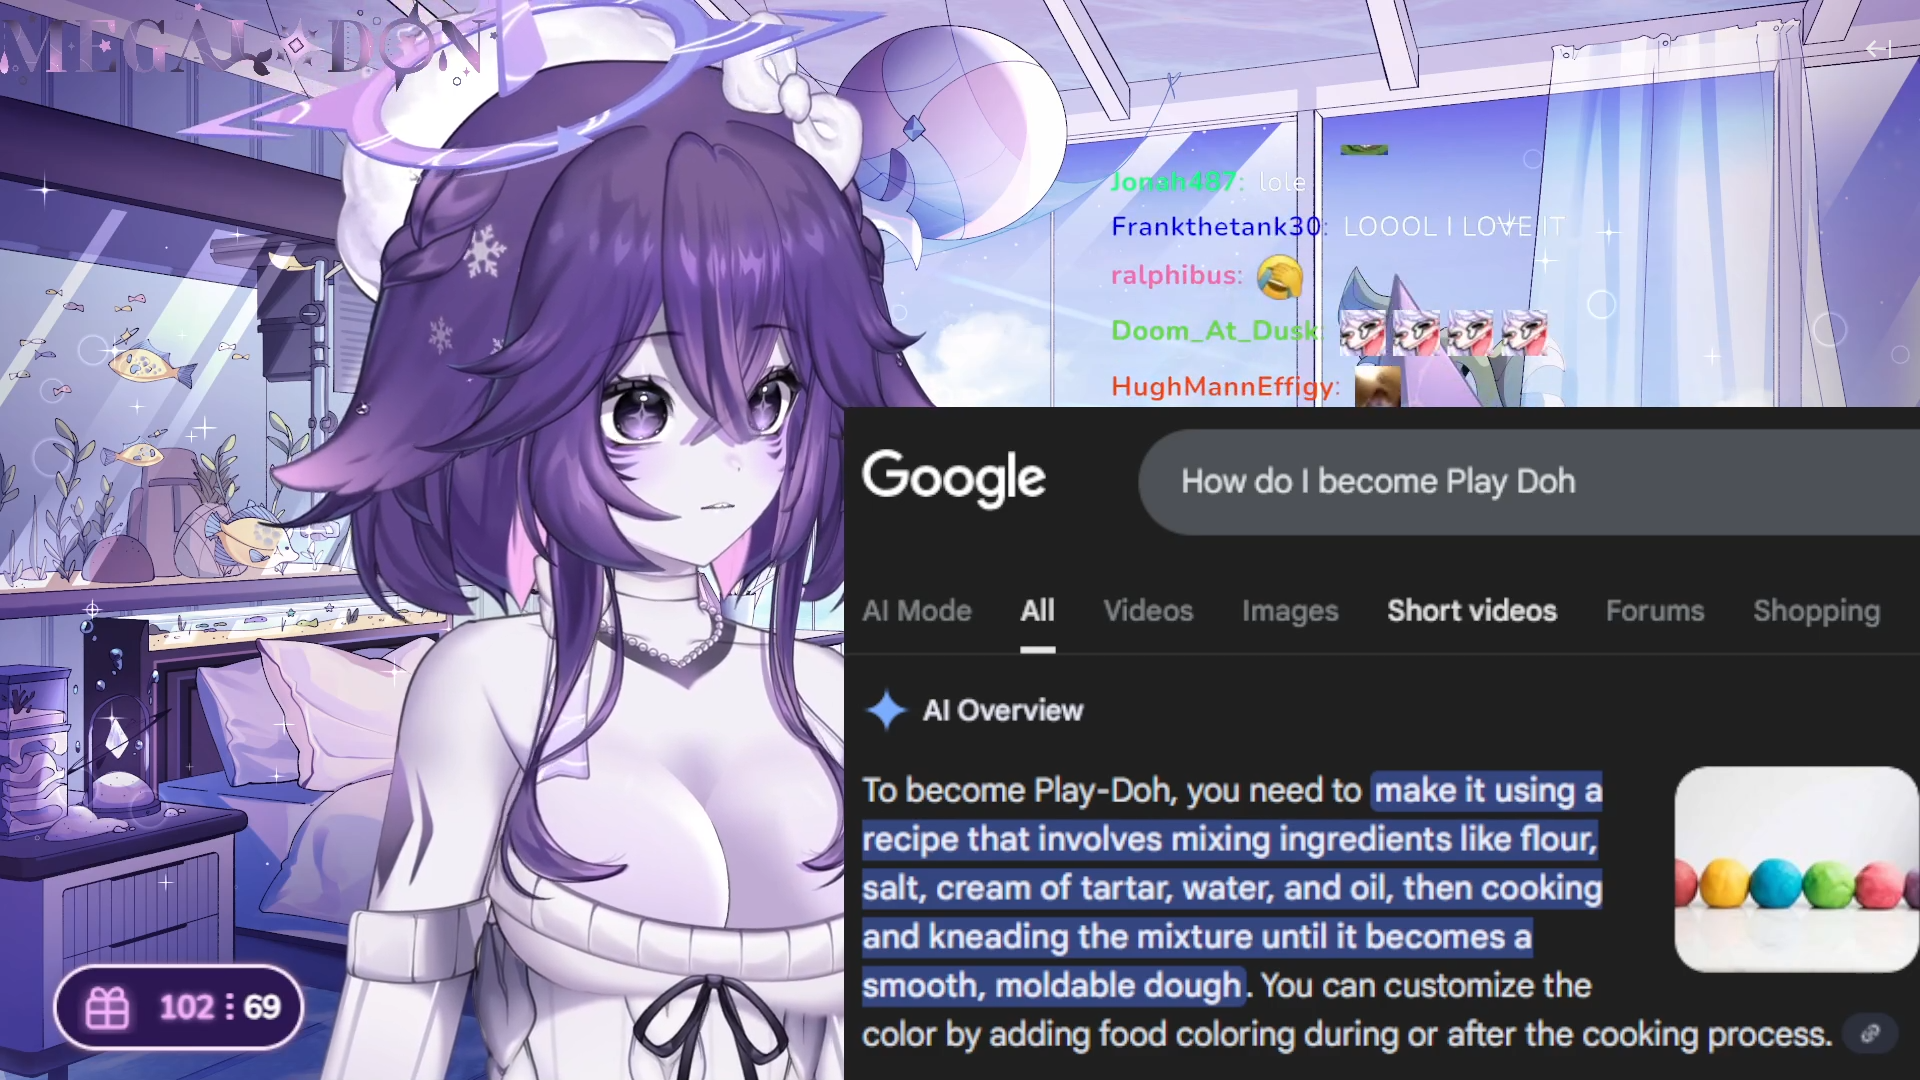
Task: Select the All results tab
Action: tap(1038, 611)
